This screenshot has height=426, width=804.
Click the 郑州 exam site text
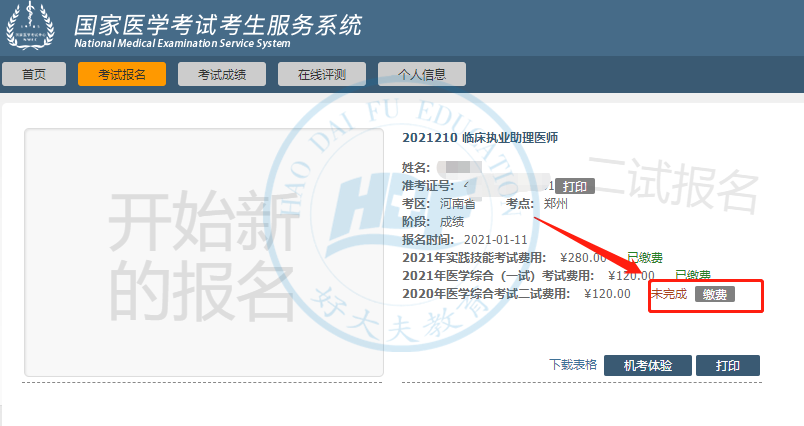pos(556,204)
